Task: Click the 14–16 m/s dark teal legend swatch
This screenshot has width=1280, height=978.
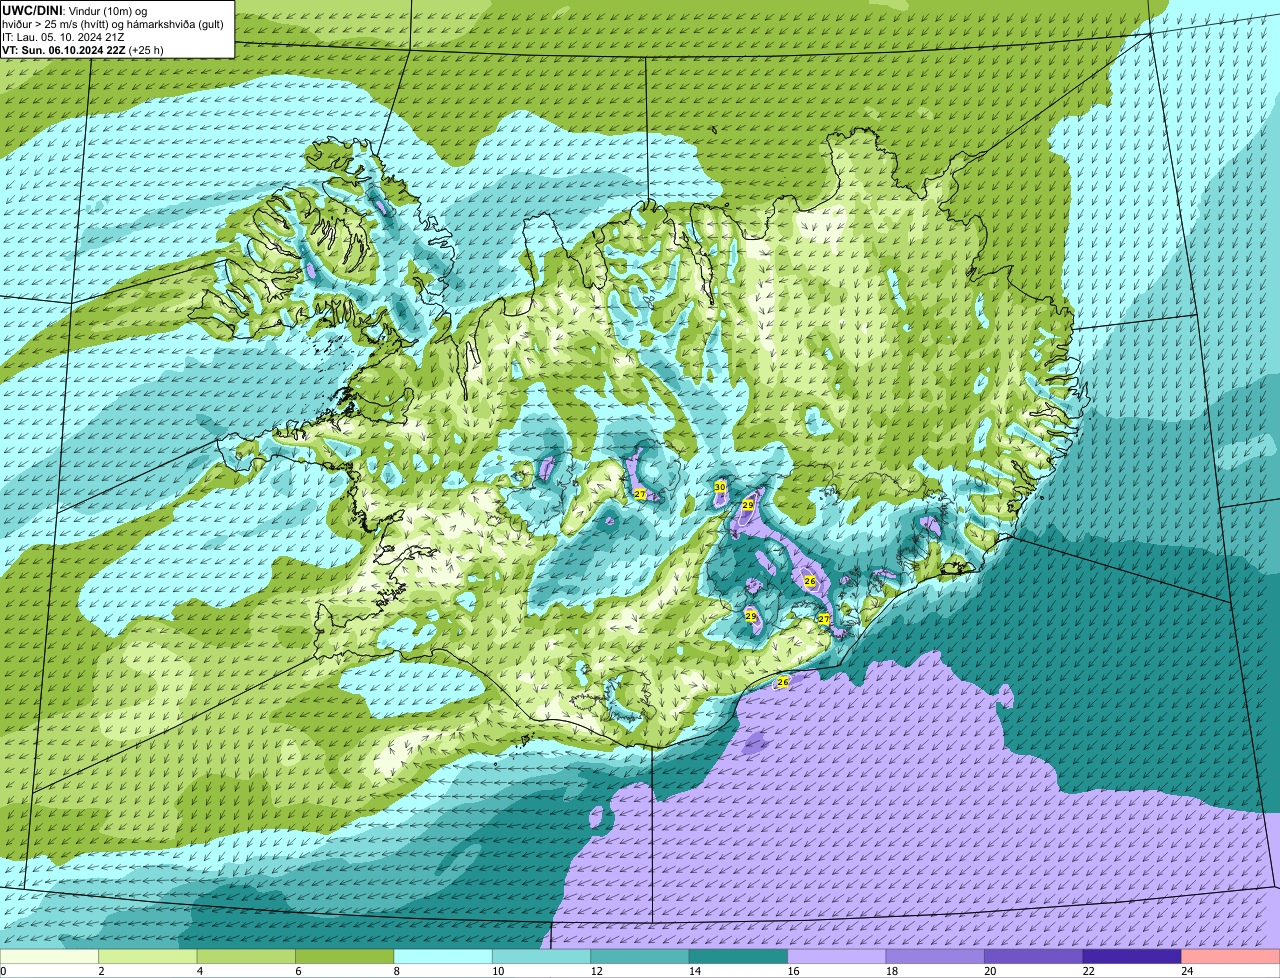Action: 739,956
